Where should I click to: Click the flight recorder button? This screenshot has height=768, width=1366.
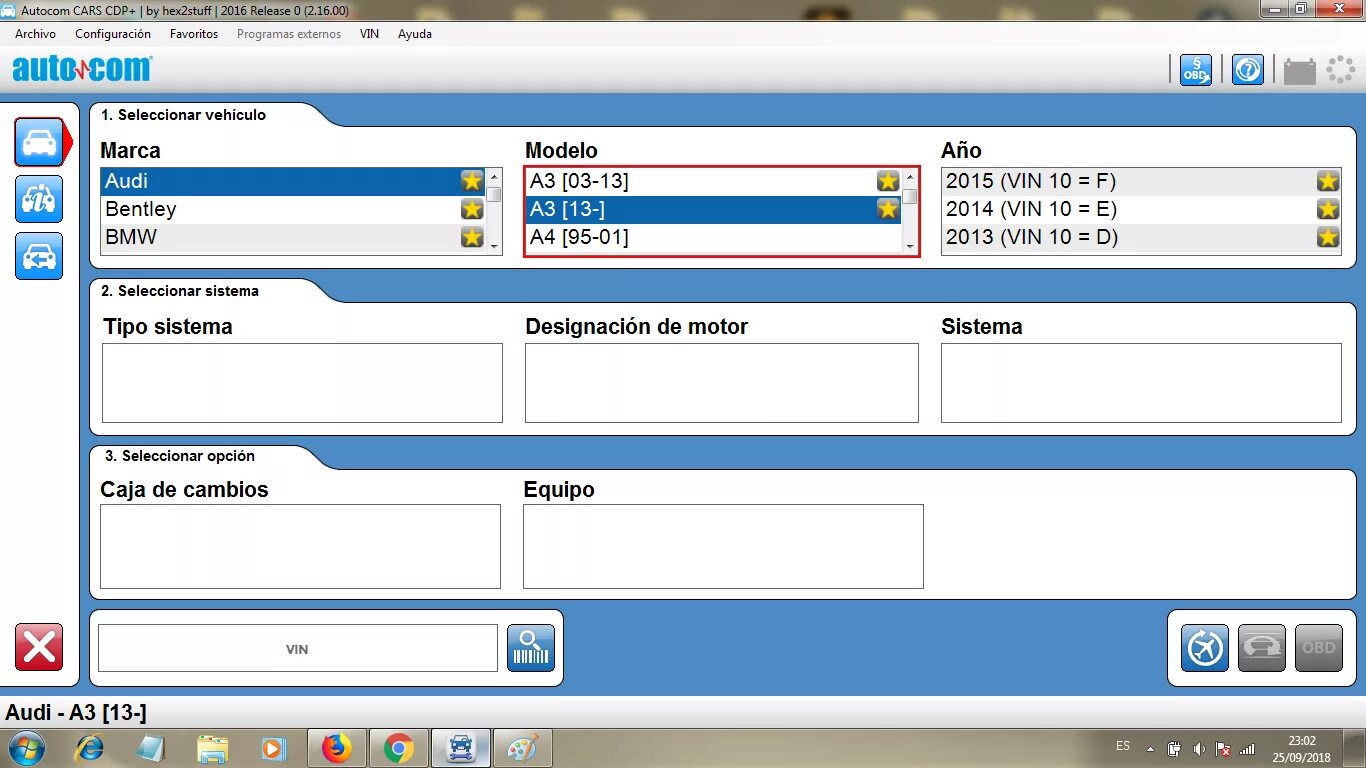click(x=1205, y=648)
